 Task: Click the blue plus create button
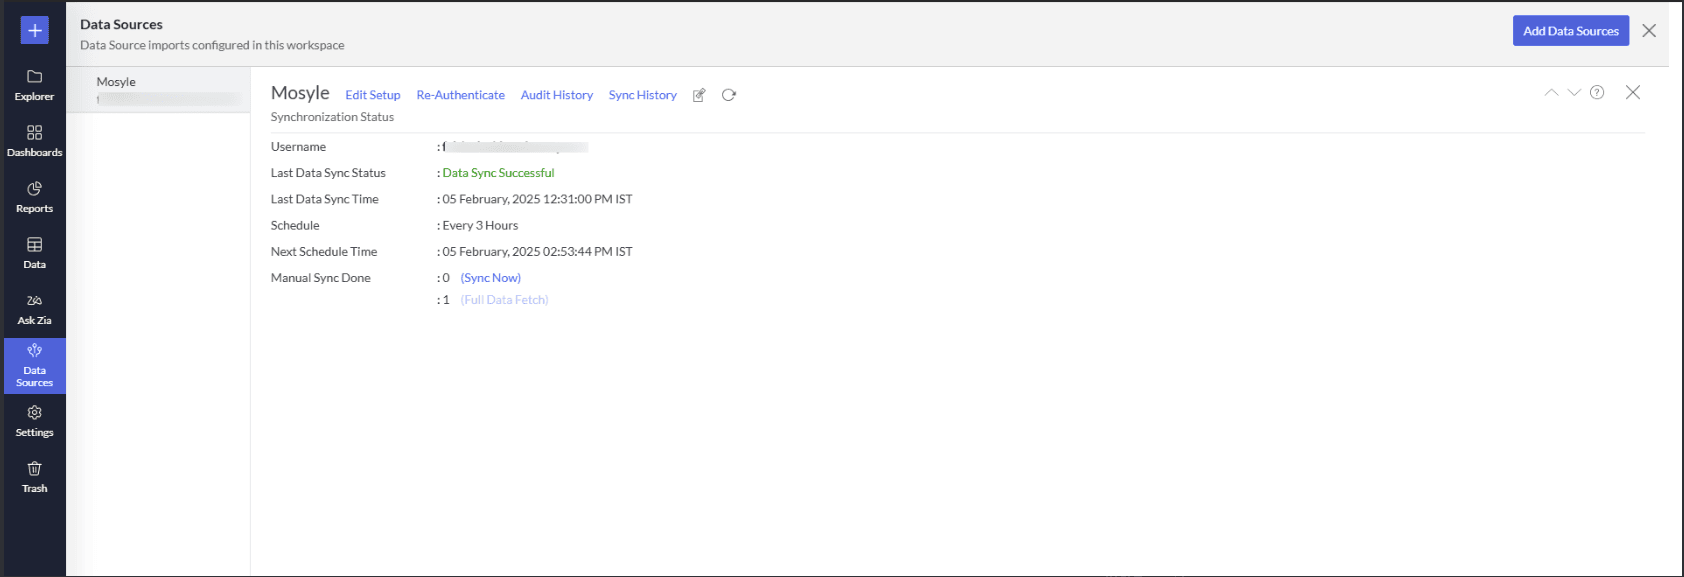[34, 30]
